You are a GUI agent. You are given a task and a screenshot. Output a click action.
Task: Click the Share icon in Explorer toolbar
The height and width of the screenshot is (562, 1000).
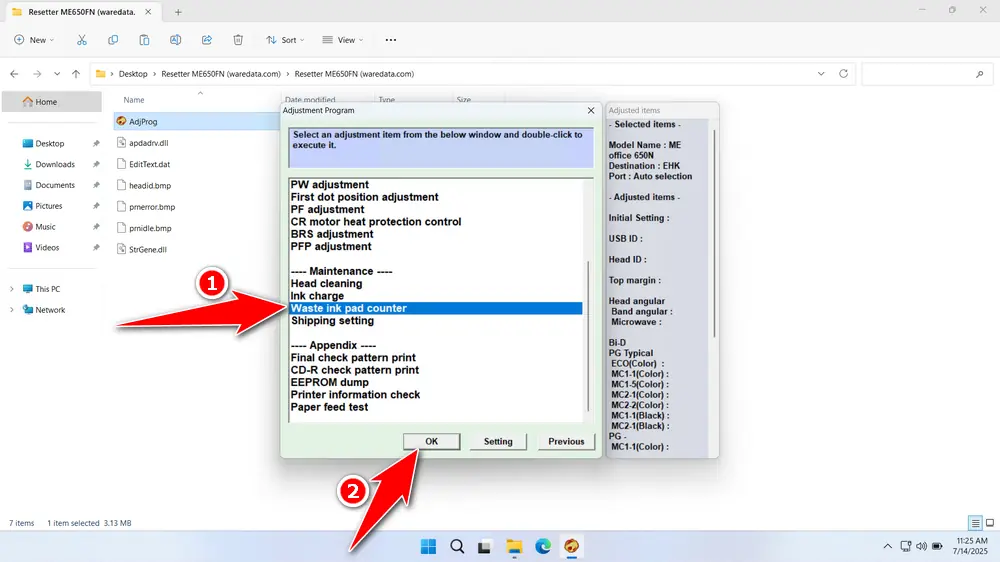tap(207, 40)
